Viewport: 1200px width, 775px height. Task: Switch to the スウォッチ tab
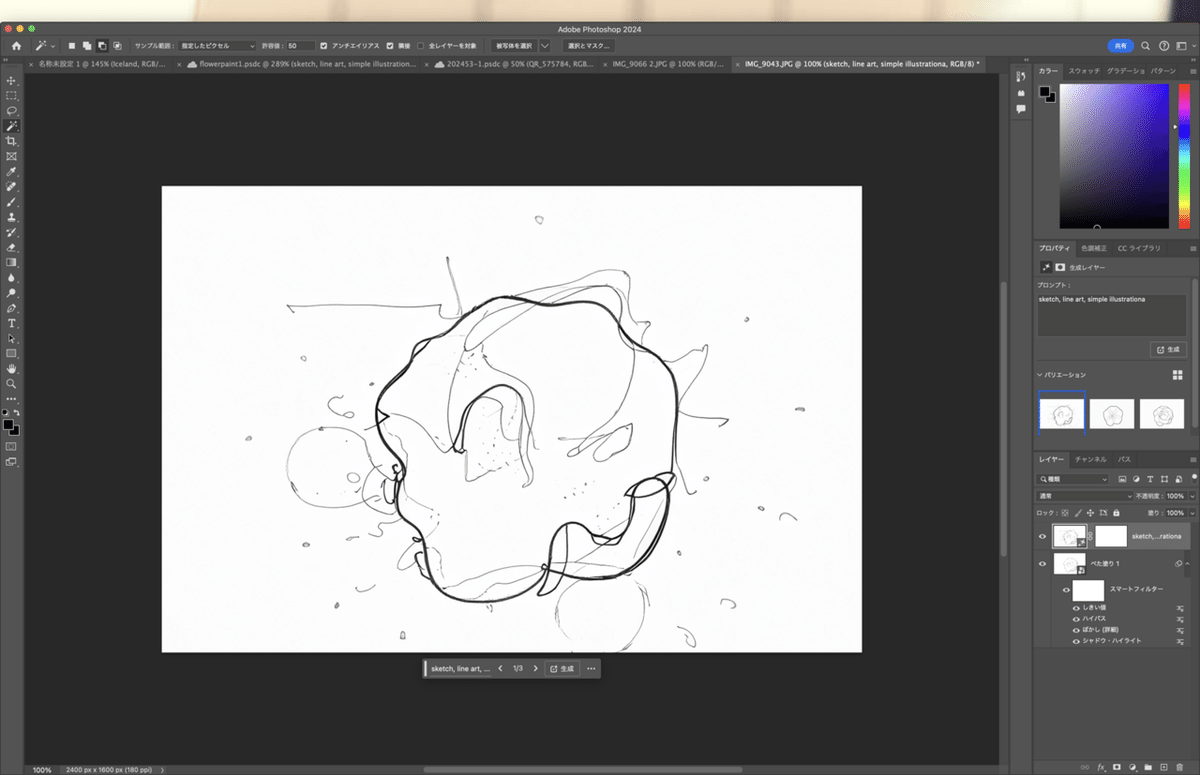pyautogui.click(x=1083, y=72)
